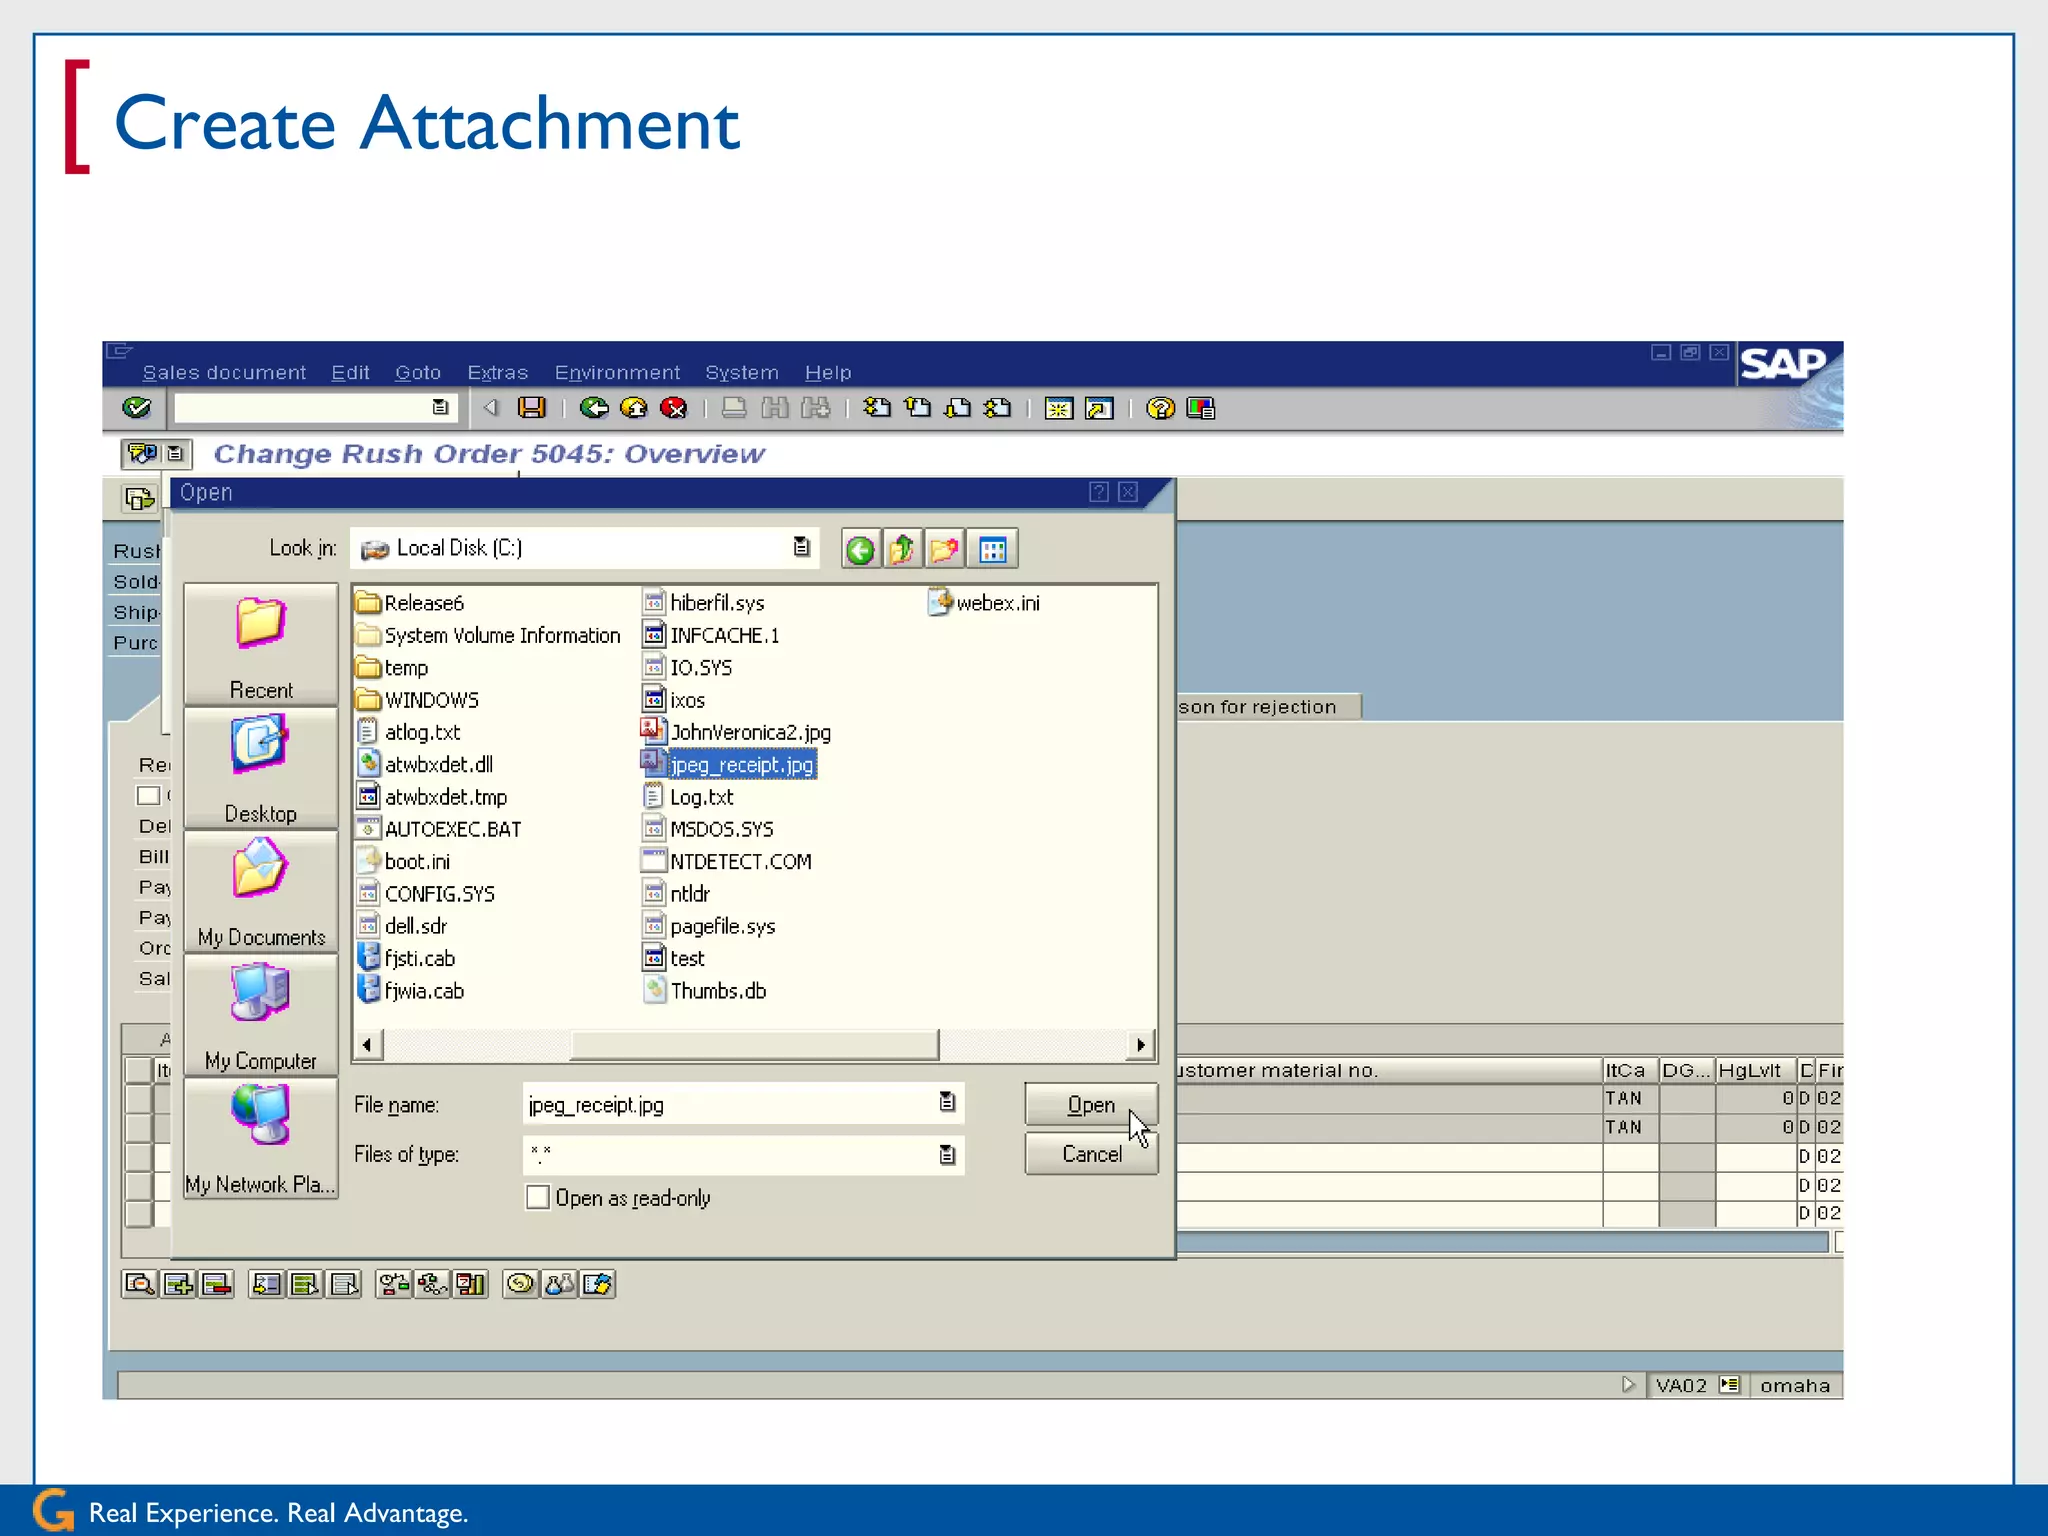This screenshot has width=2048, height=1536.
Task: Open the SAP command field history dropdown
Action: click(440, 407)
